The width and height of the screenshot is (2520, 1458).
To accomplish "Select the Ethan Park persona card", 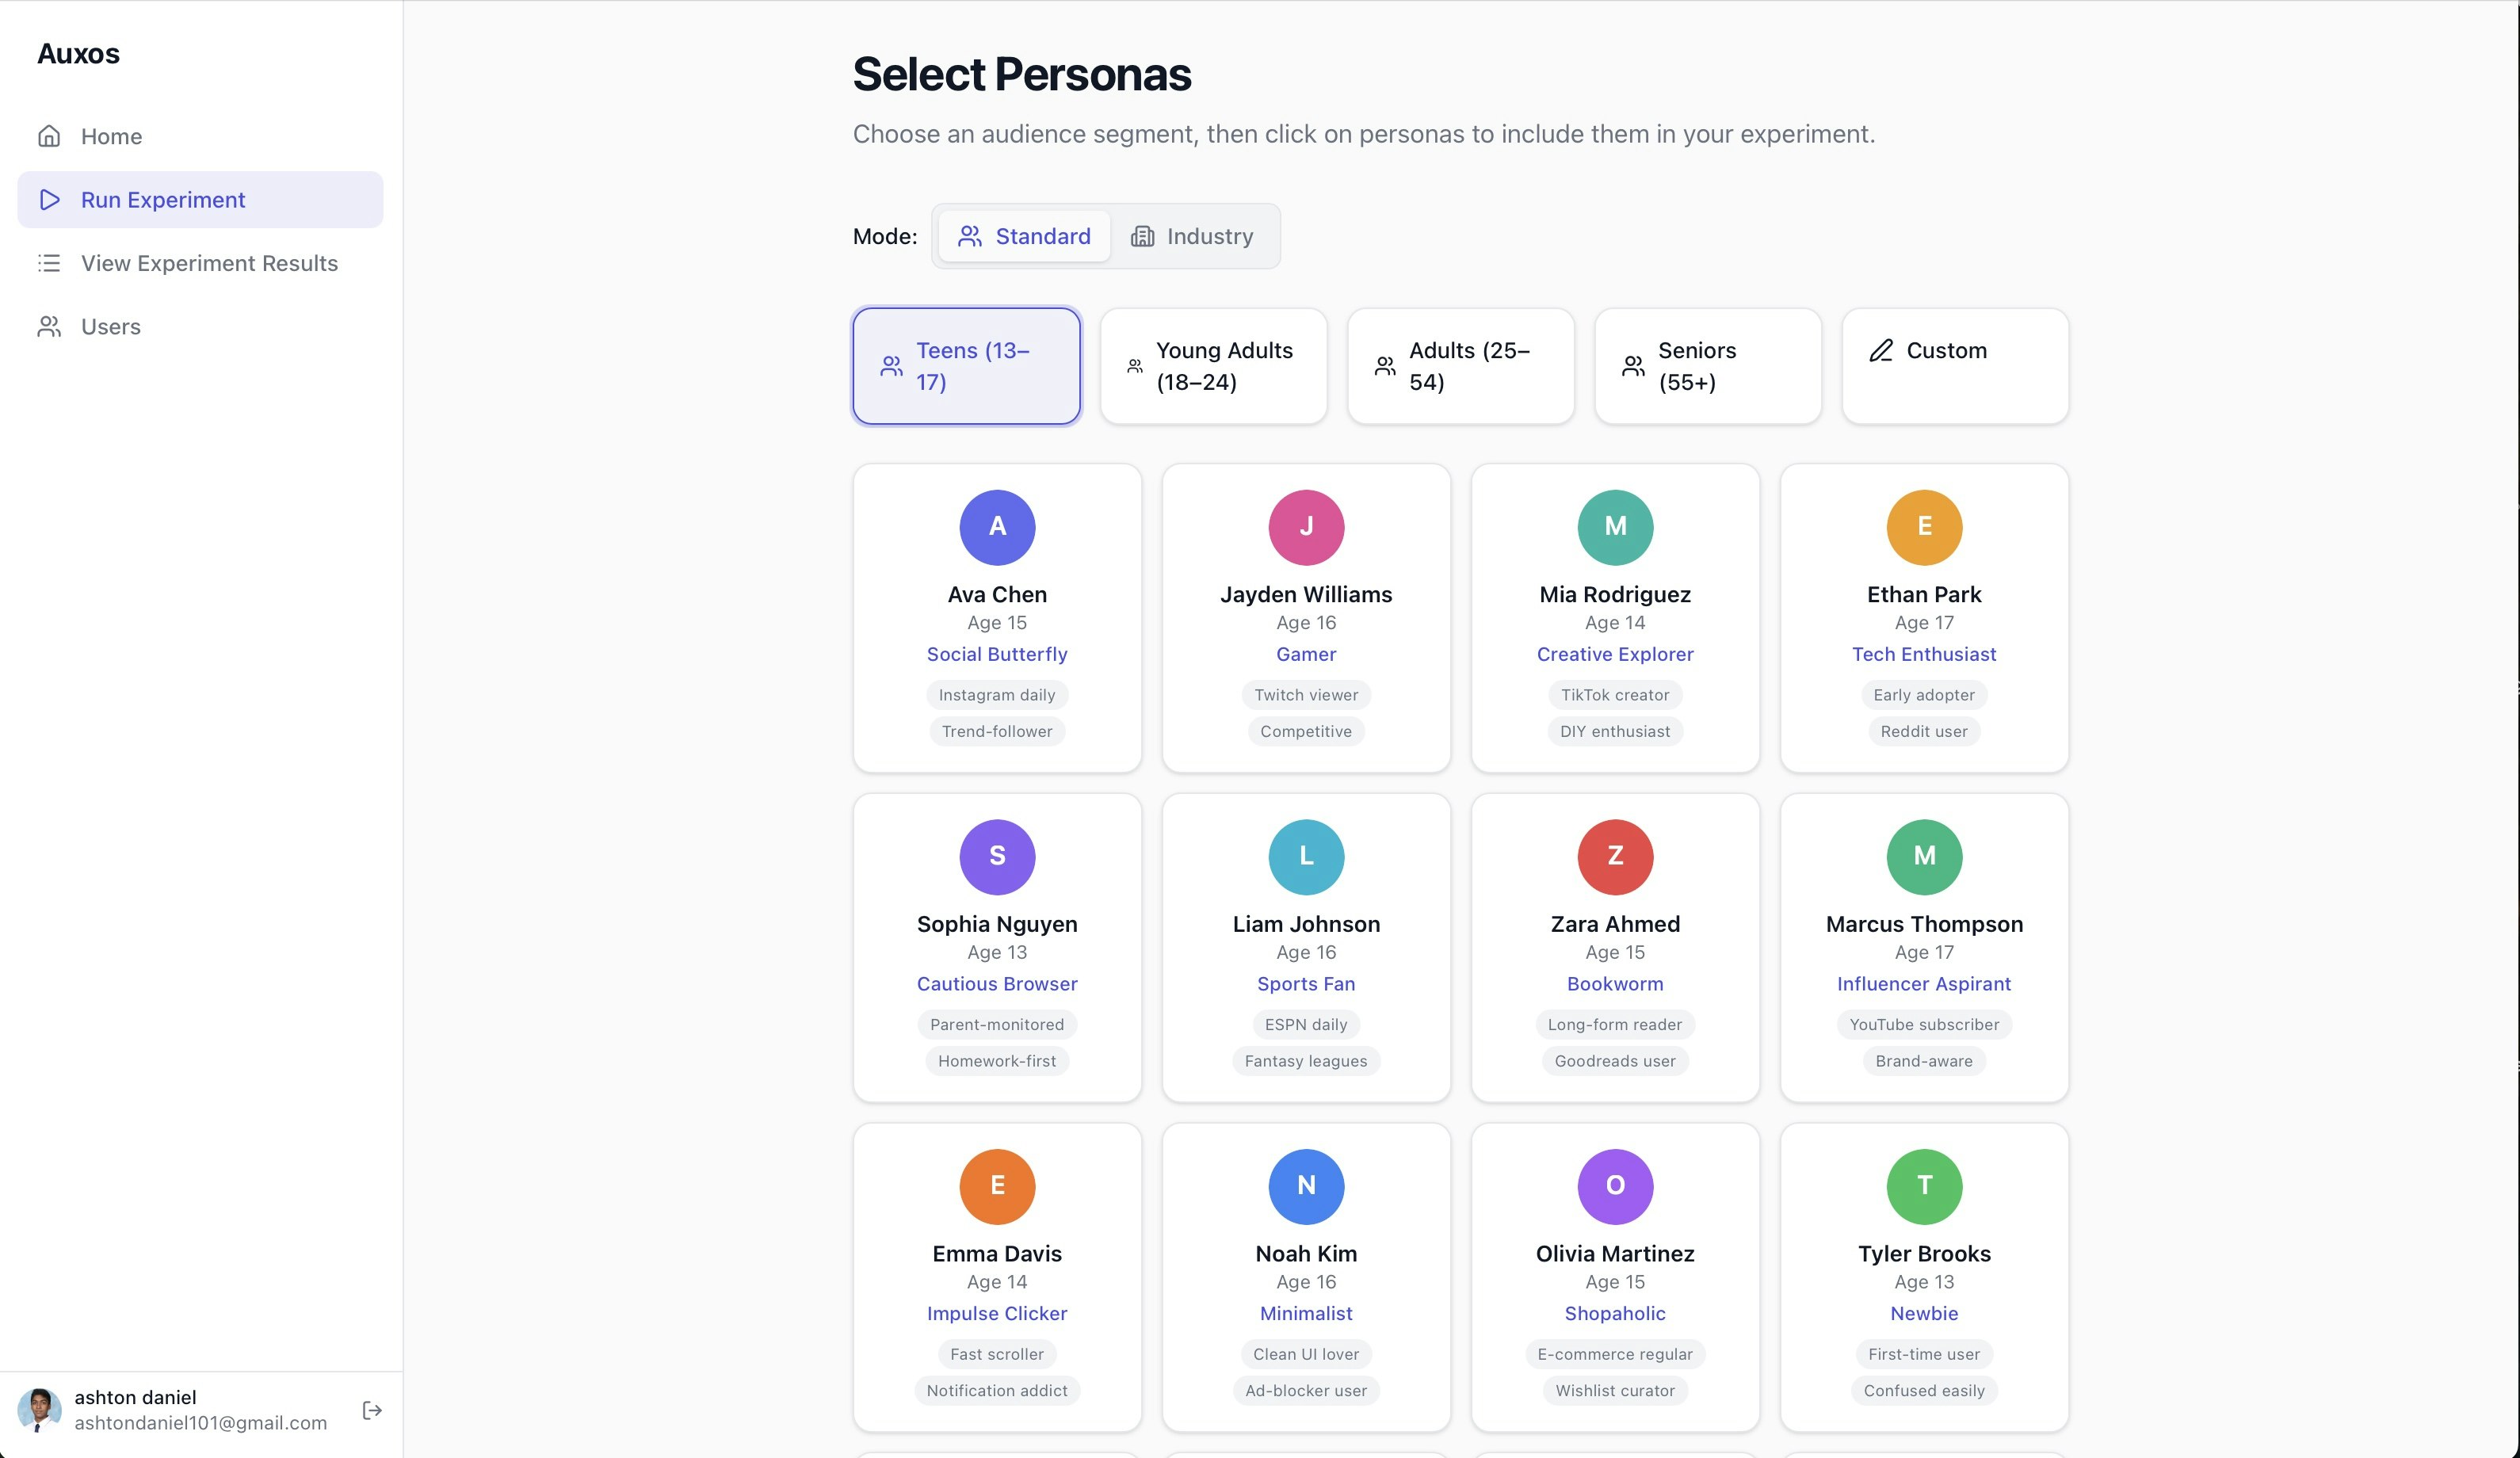I will (1923, 620).
